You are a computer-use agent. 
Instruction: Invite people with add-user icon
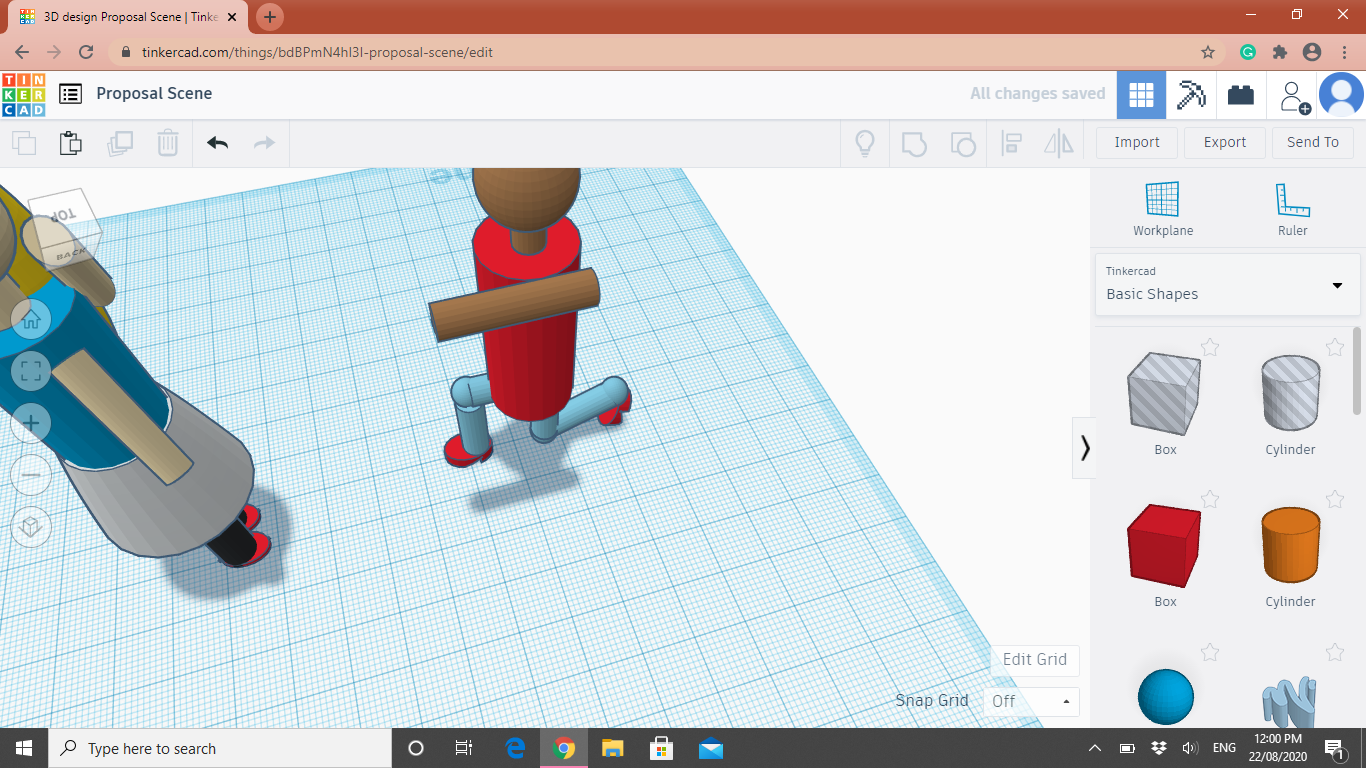click(1294, 96)
